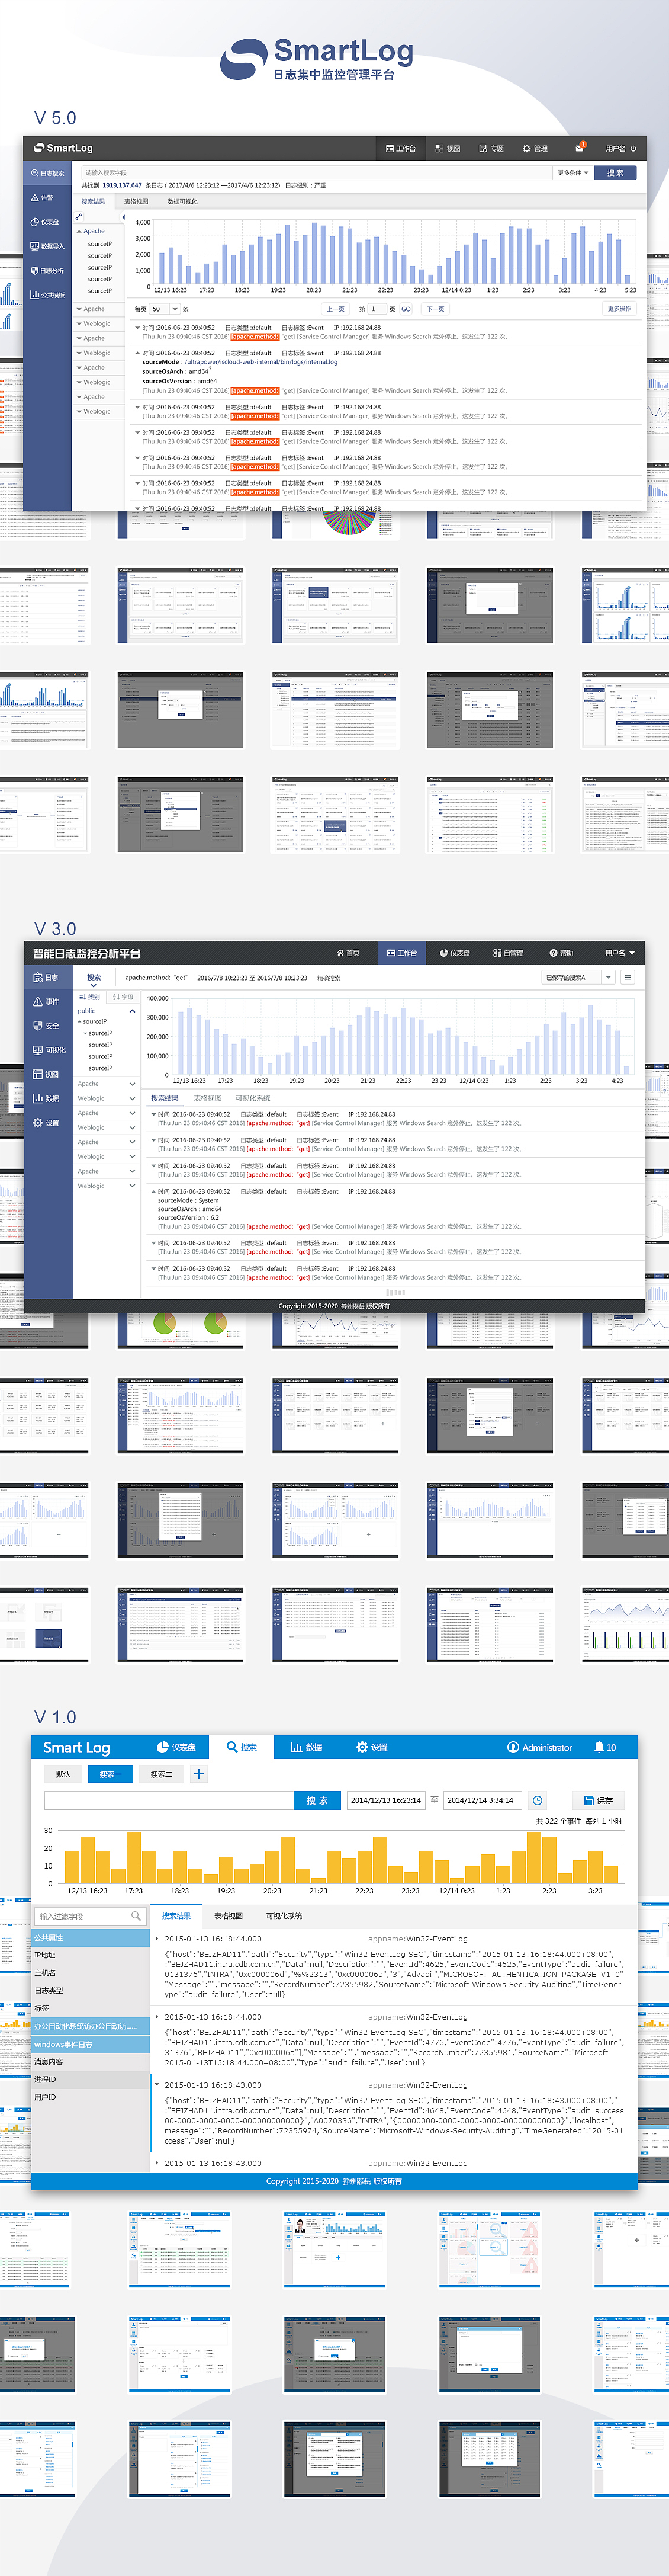The height and width of the screenshot is (2576, 669).
Task: Select the V5.0 工作台 top menu
Action: [x=401, y=148]
